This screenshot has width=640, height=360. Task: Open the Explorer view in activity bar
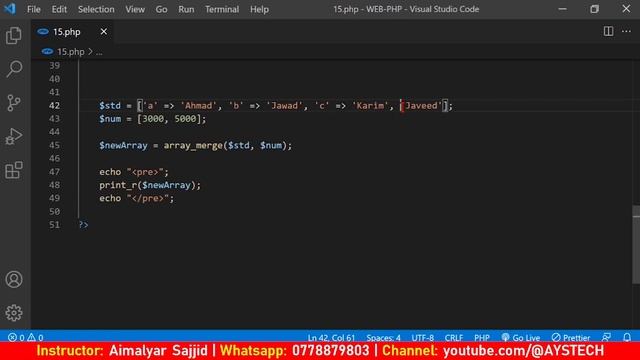(14, 36)
